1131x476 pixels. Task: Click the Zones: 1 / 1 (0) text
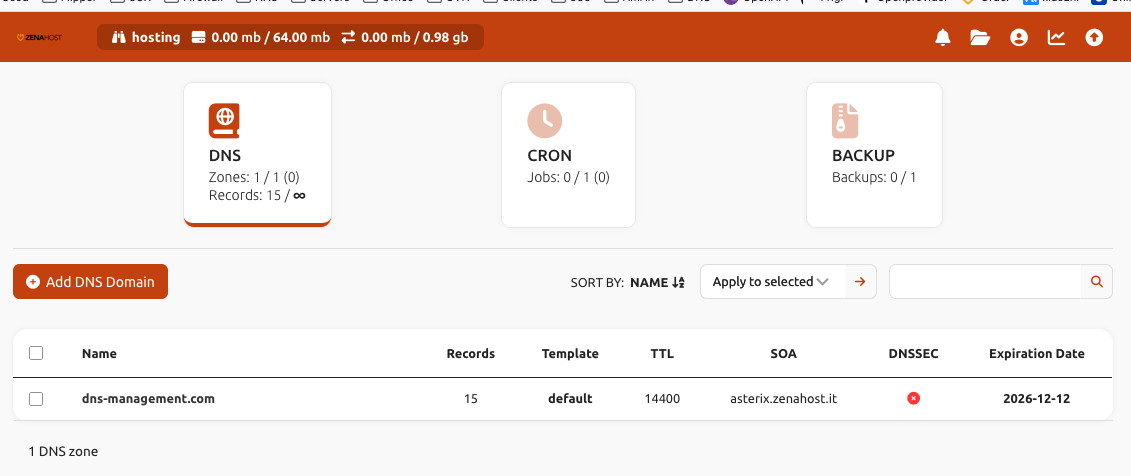(254, 177)
